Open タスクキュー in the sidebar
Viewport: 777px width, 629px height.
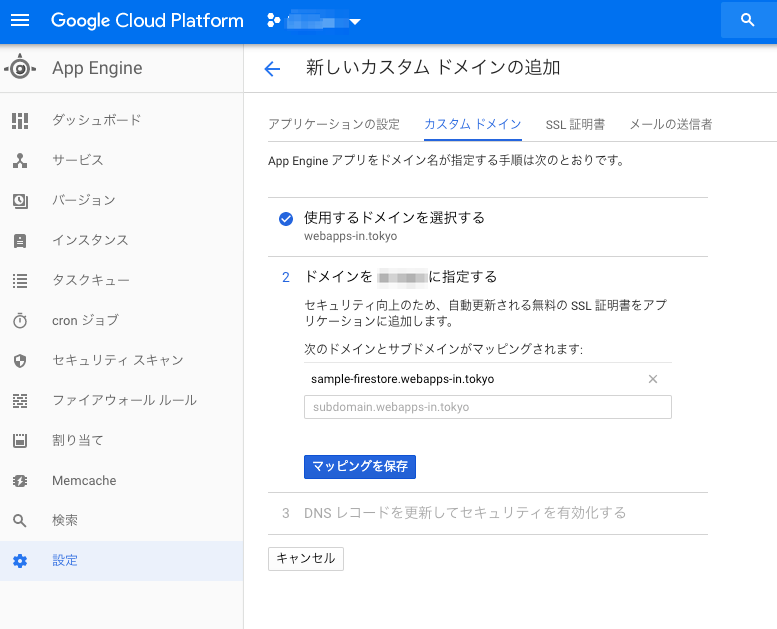(121, 281)
